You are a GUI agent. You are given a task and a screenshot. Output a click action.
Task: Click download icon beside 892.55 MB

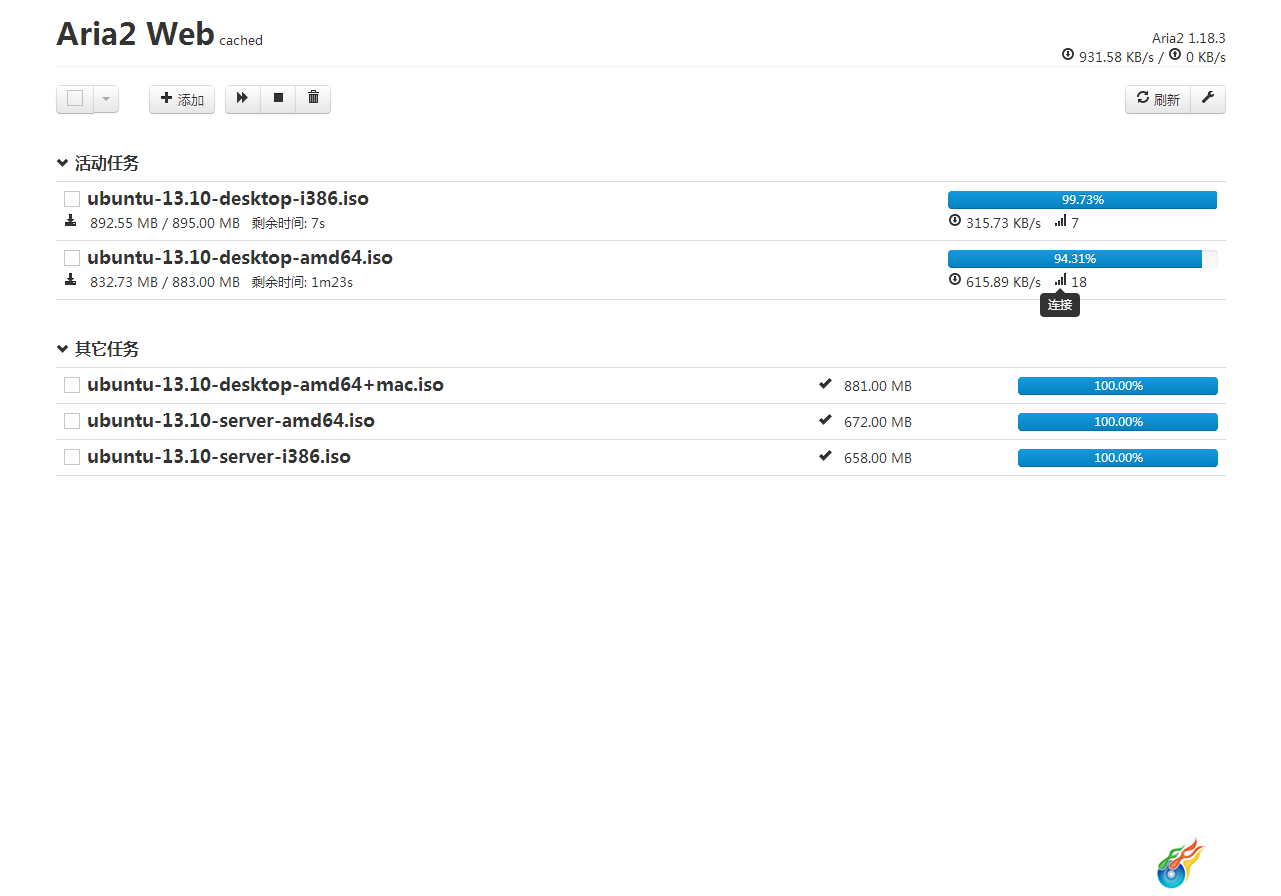coord(70,221)
